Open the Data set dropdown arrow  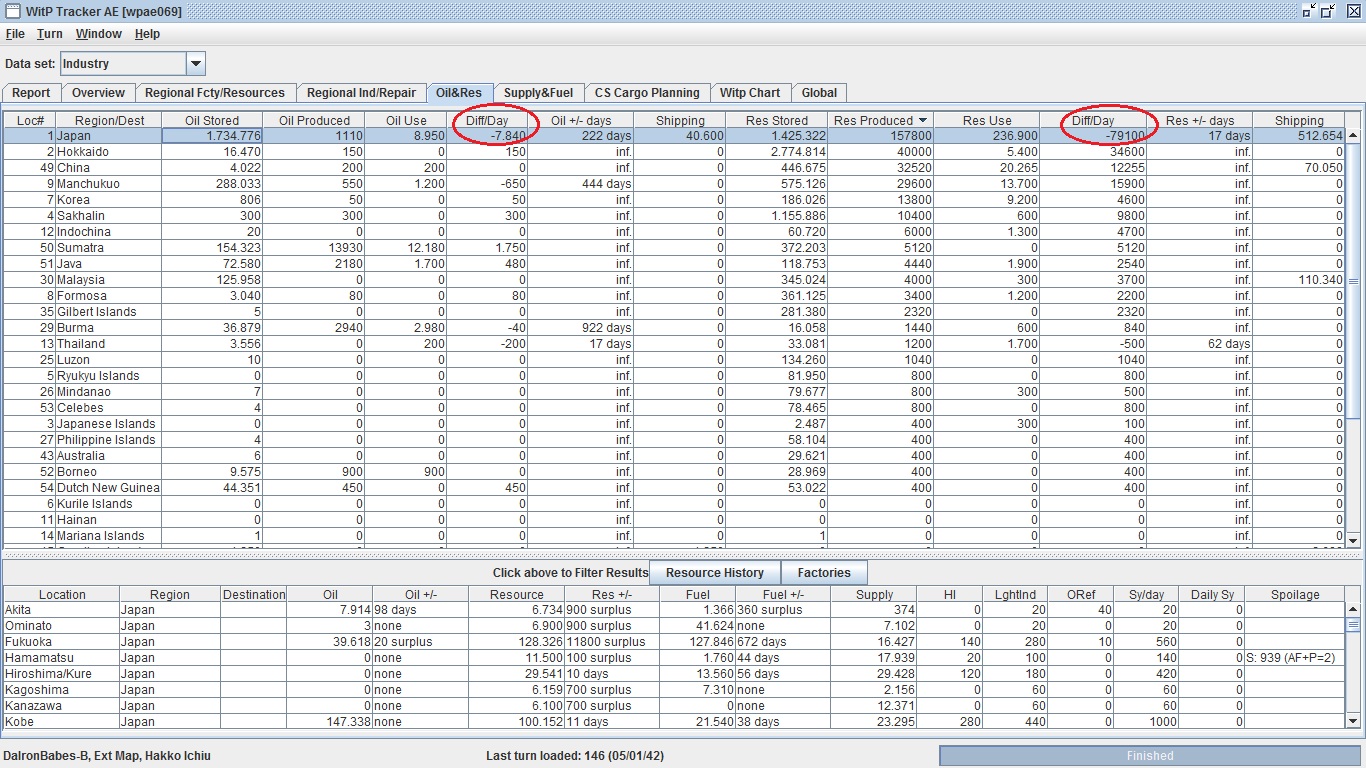pos(196,64)
